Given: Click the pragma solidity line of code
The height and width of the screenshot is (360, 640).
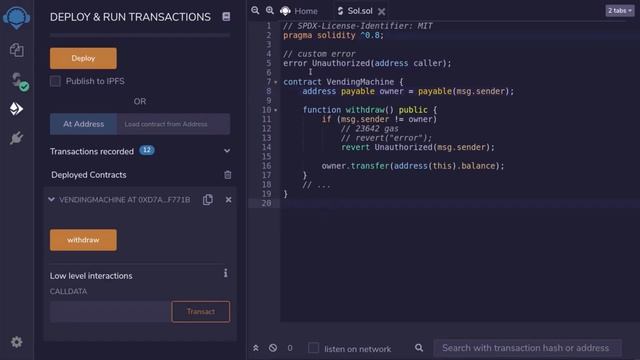Looking at the screenshot, I should tap(333, 35).
